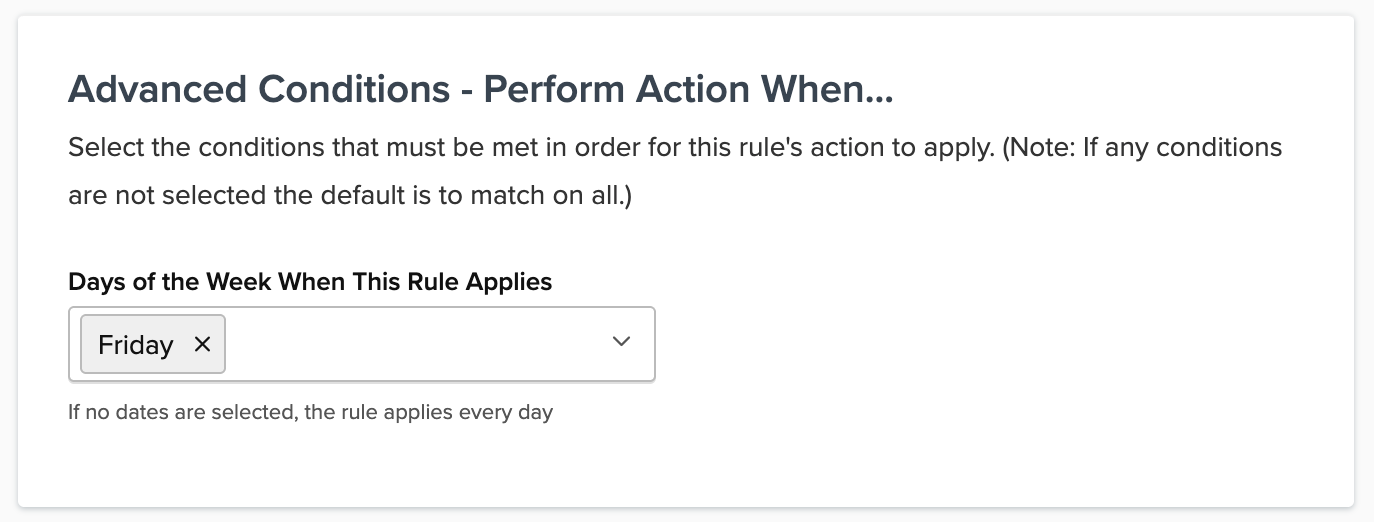Click "Days of the Week When This Rule Applies" label
This screenshot has height=522, width=1374.
[x=310, y=282]
